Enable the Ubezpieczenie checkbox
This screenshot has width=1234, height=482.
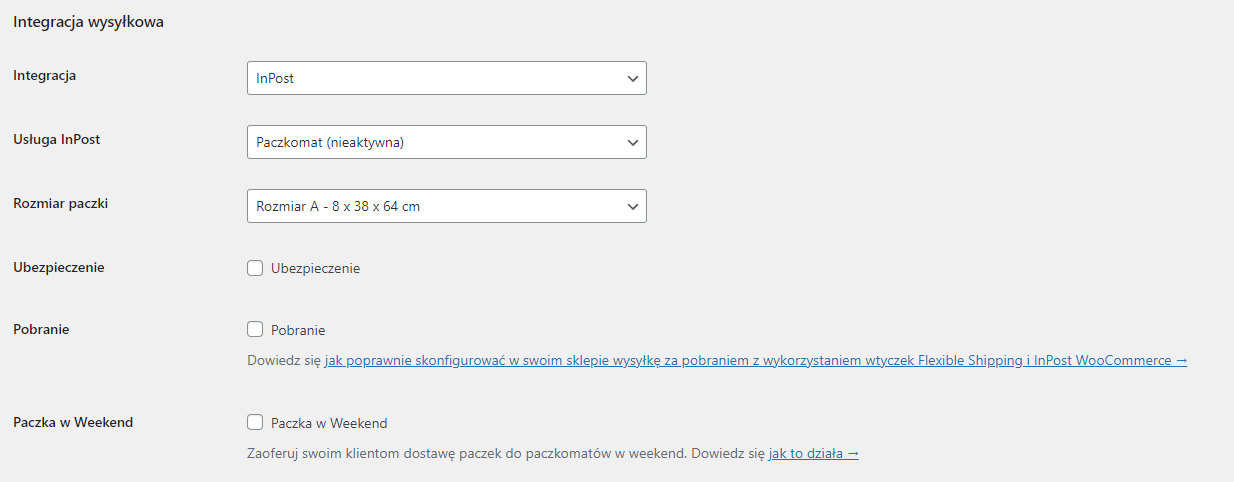click(255, 268)
